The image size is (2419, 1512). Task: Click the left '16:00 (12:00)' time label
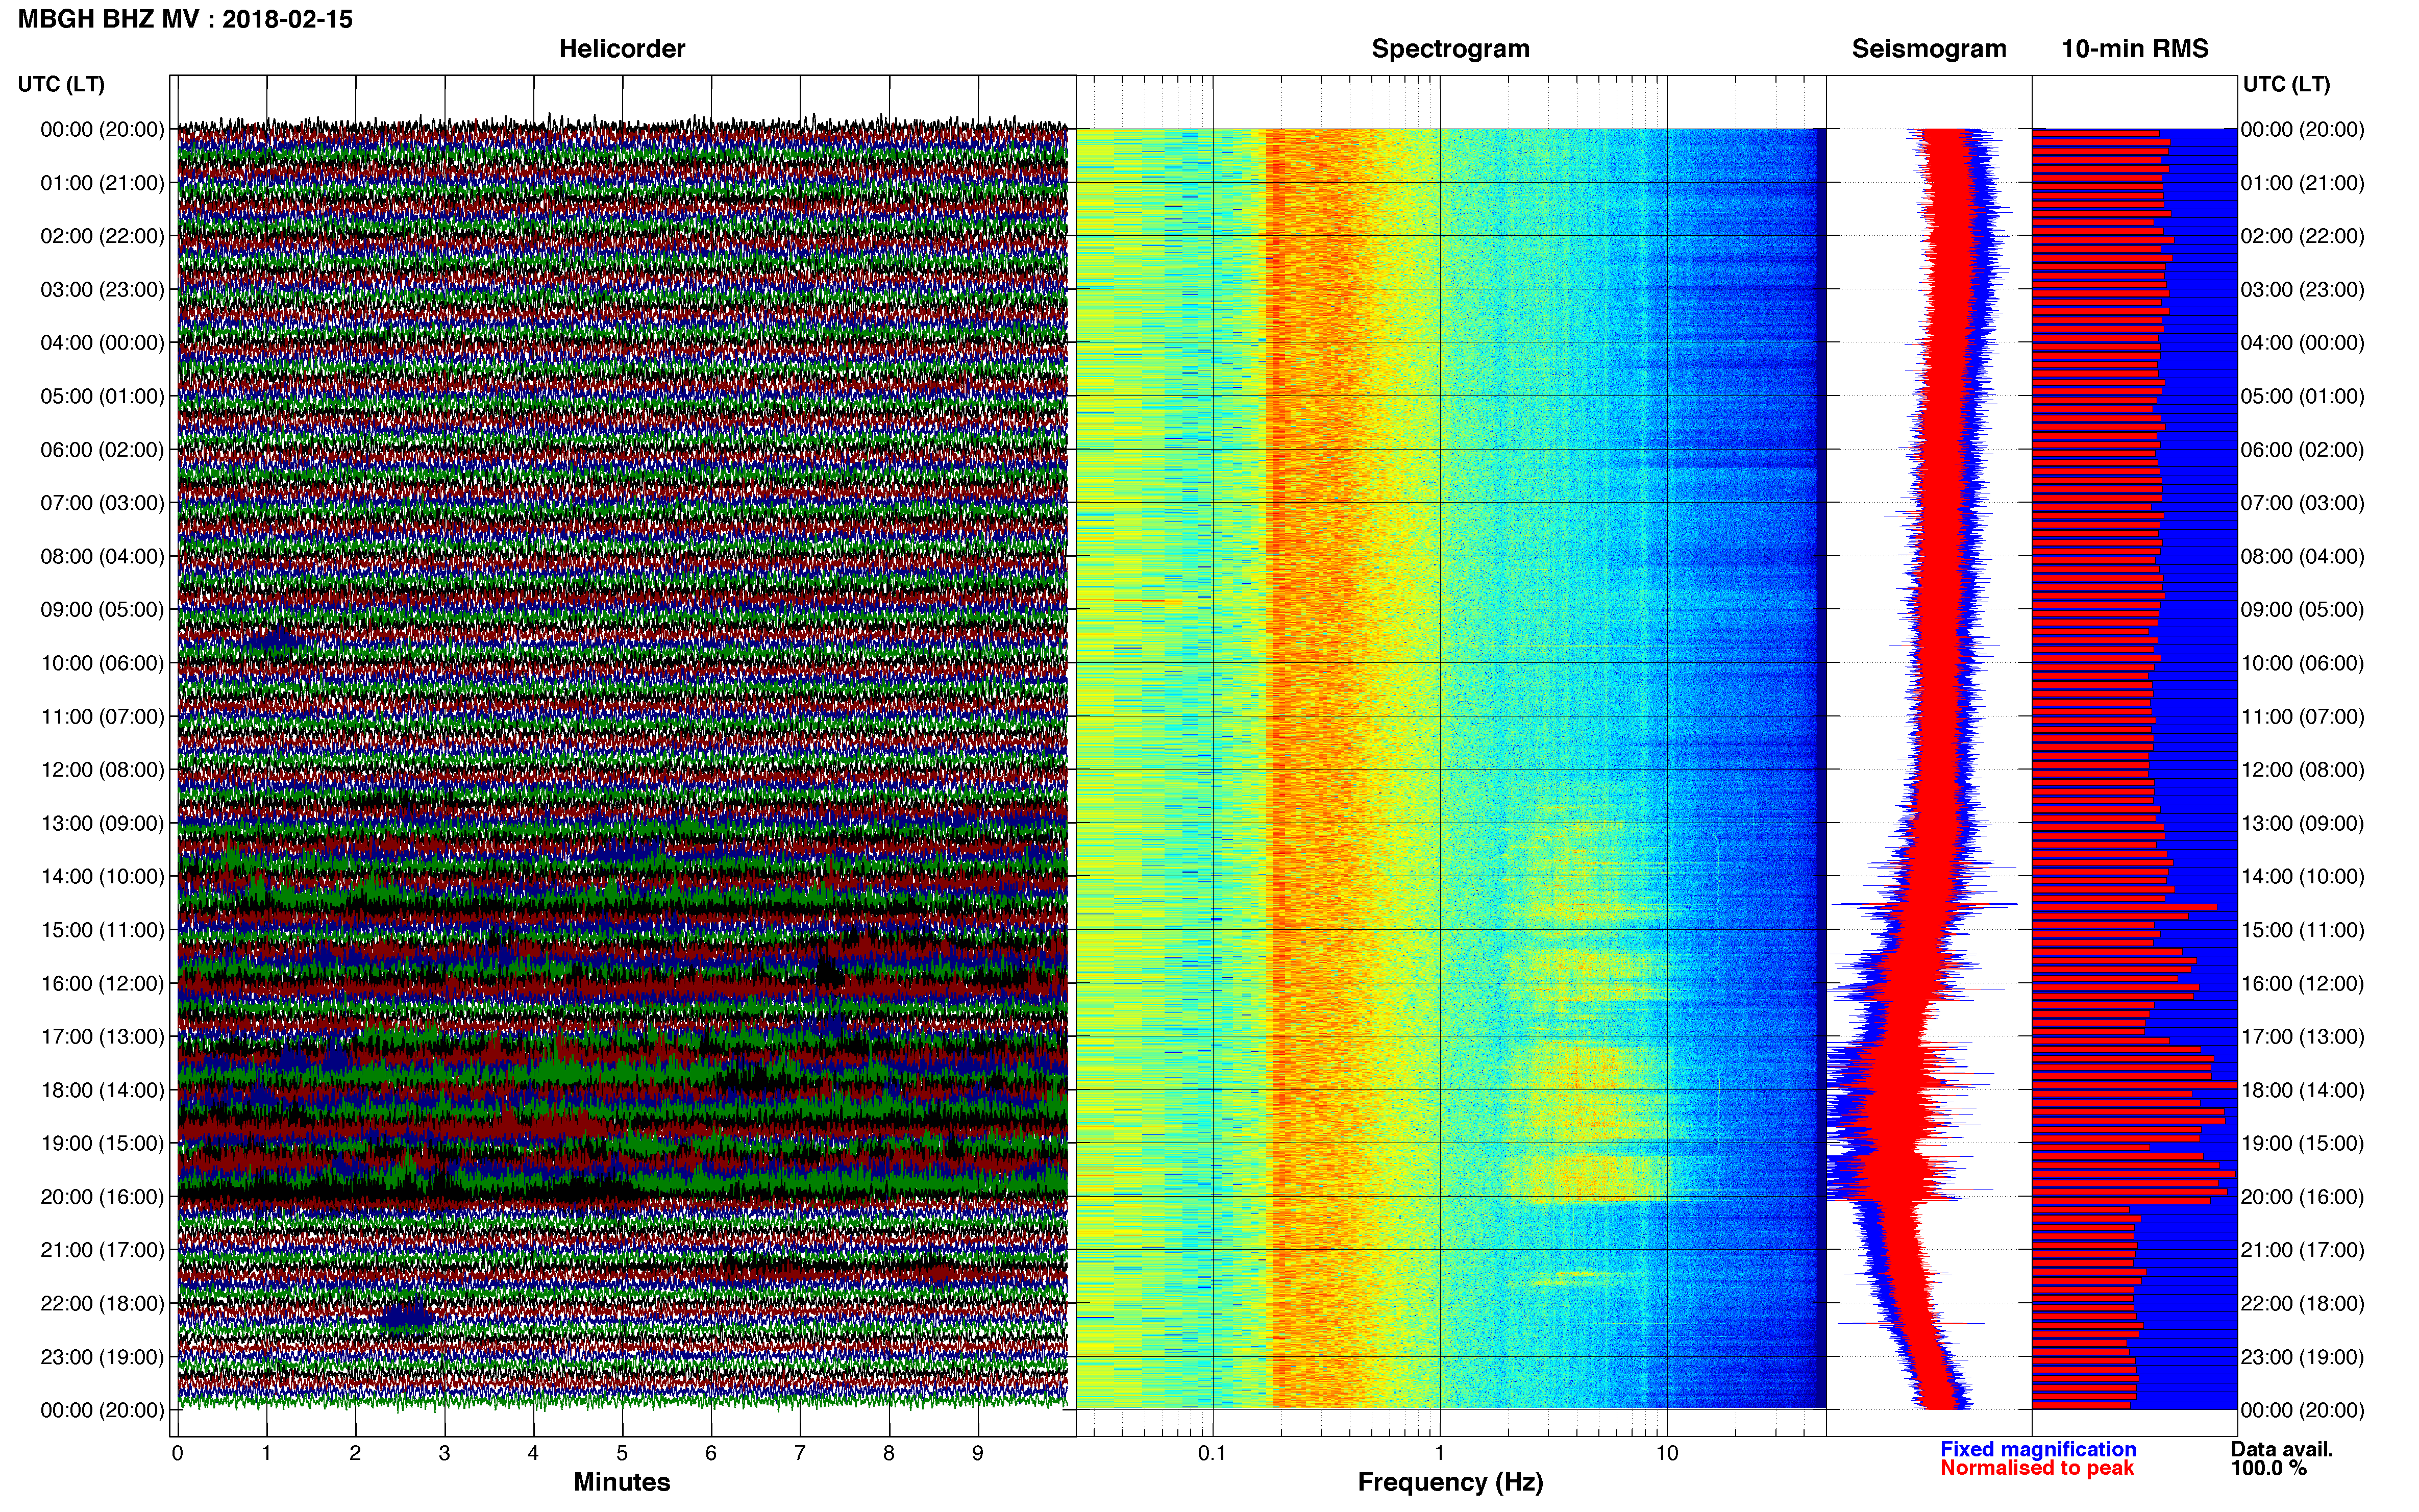102,983
